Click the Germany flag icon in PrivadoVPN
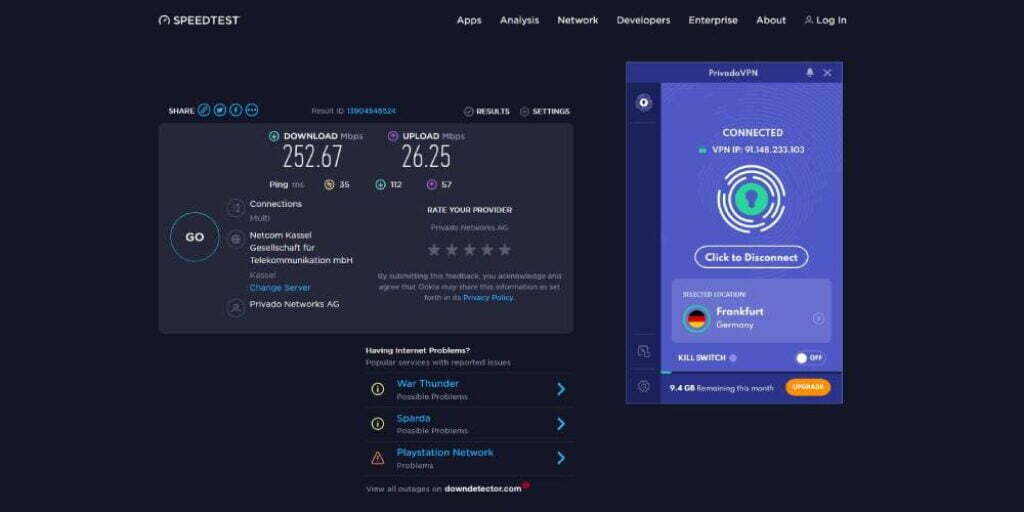Viewport: 1024px width, 512px height. (697, 319)
